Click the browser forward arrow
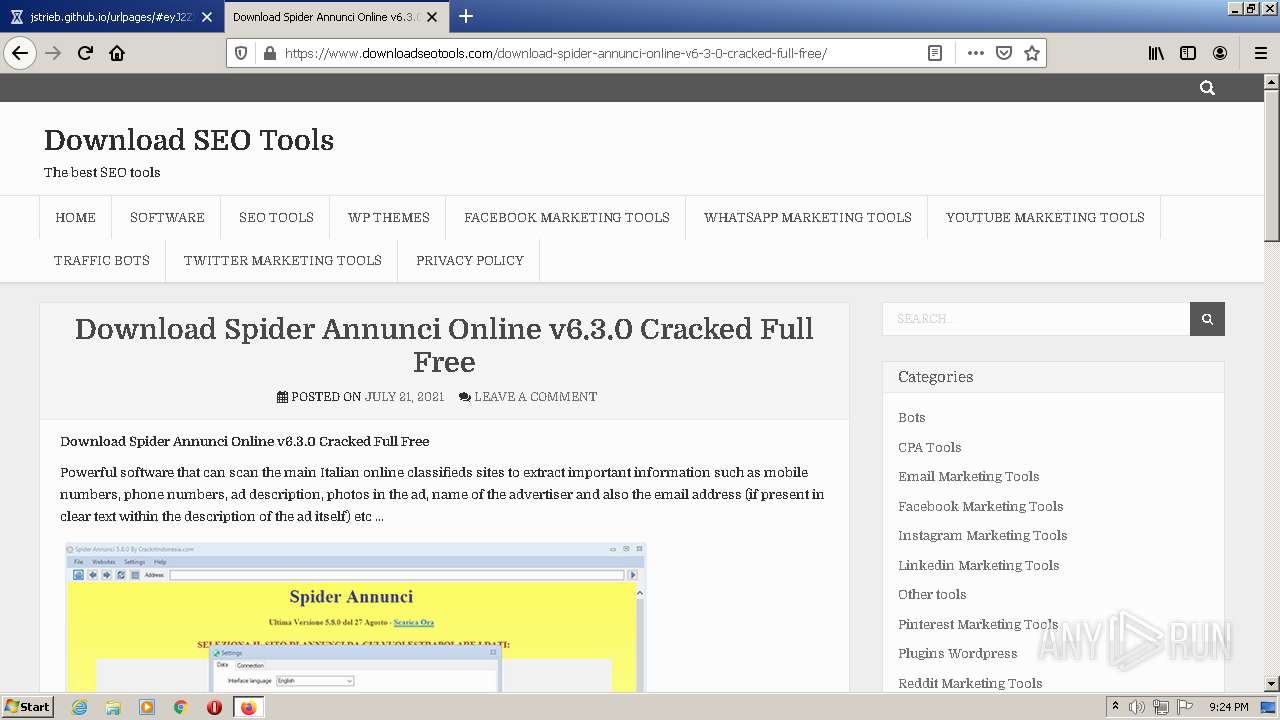 53,53
